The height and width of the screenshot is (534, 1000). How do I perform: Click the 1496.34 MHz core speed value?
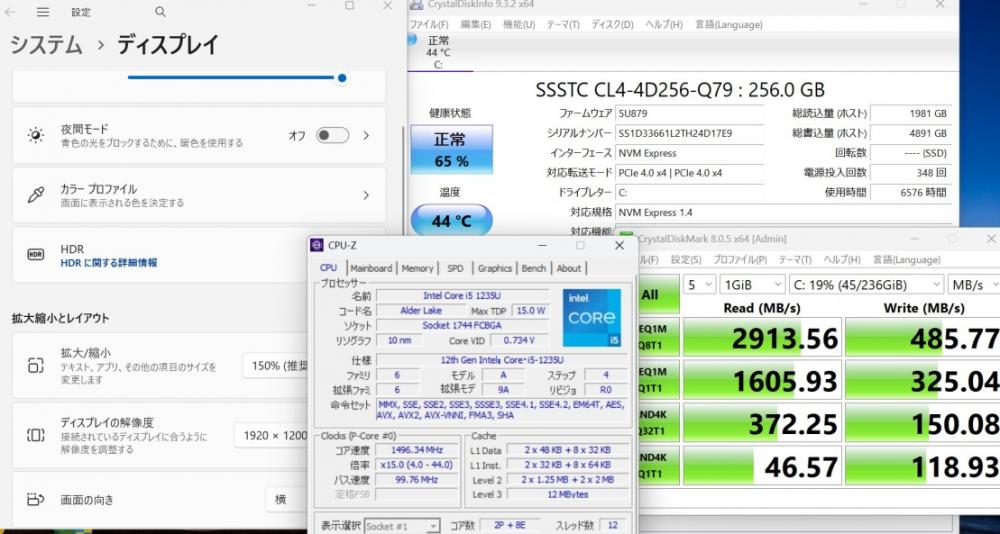(416, 450)
